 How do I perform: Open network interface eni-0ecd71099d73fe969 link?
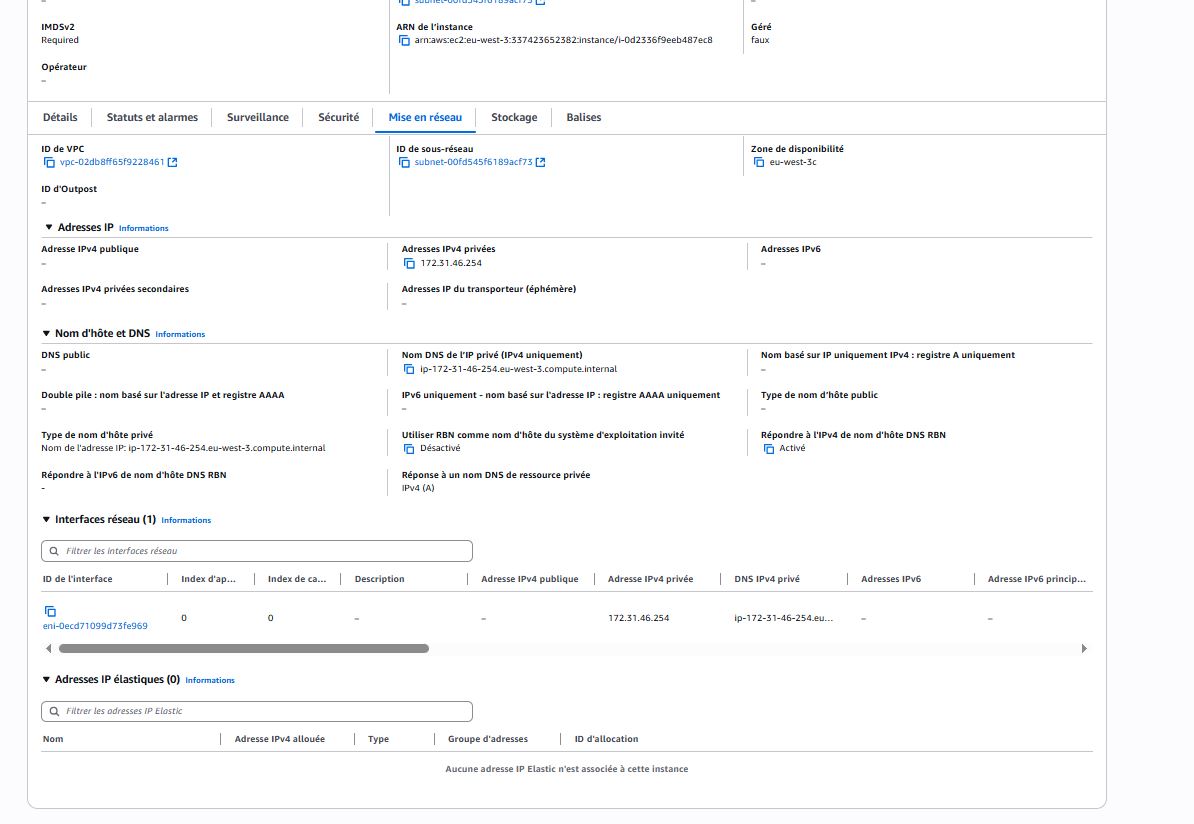[95, 626]
